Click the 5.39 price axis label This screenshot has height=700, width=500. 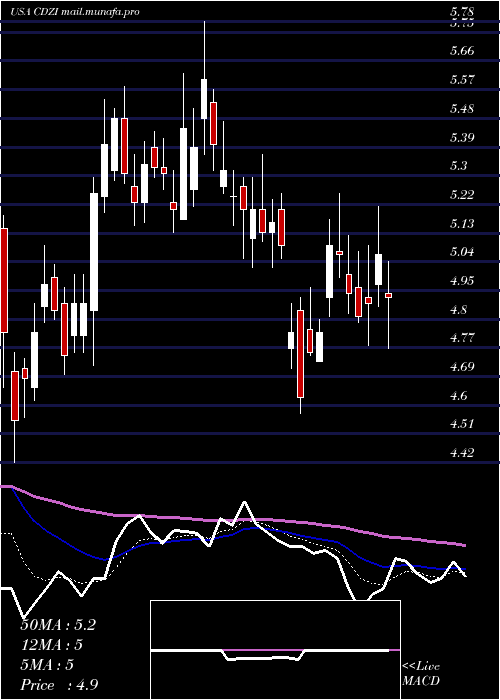click(462, 138)
